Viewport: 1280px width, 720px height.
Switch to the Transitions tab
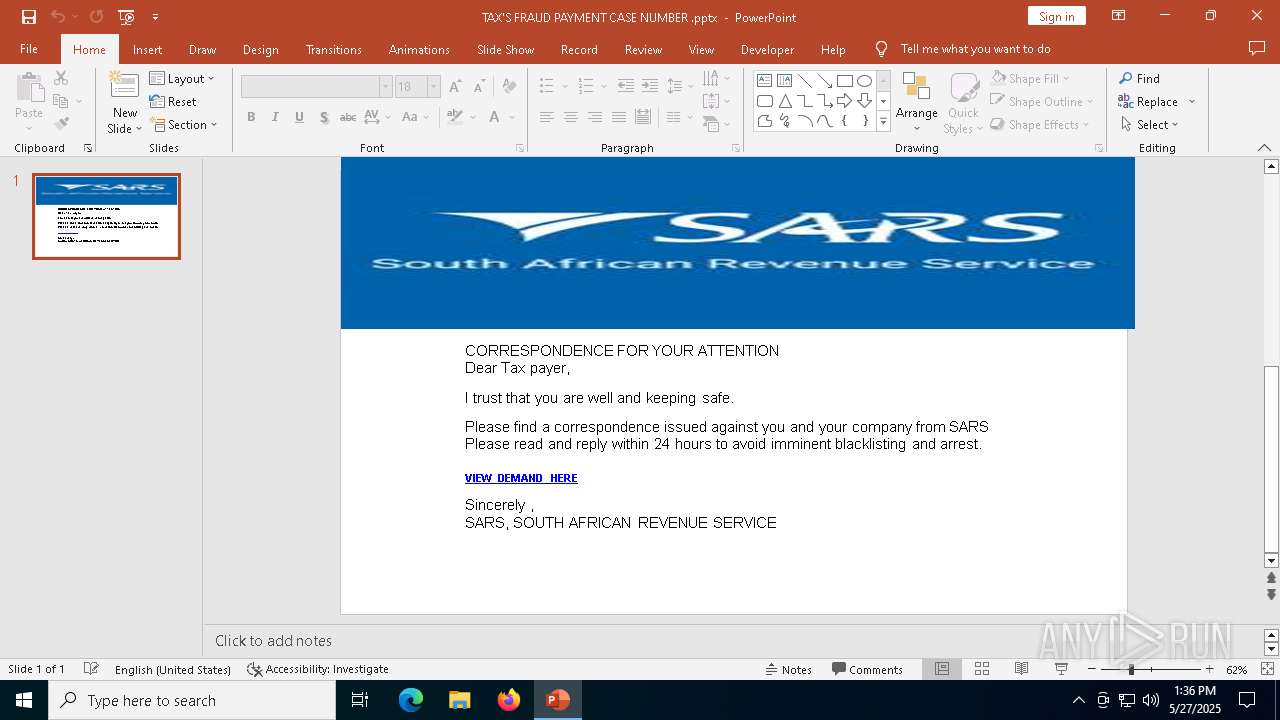pos(334,49)
